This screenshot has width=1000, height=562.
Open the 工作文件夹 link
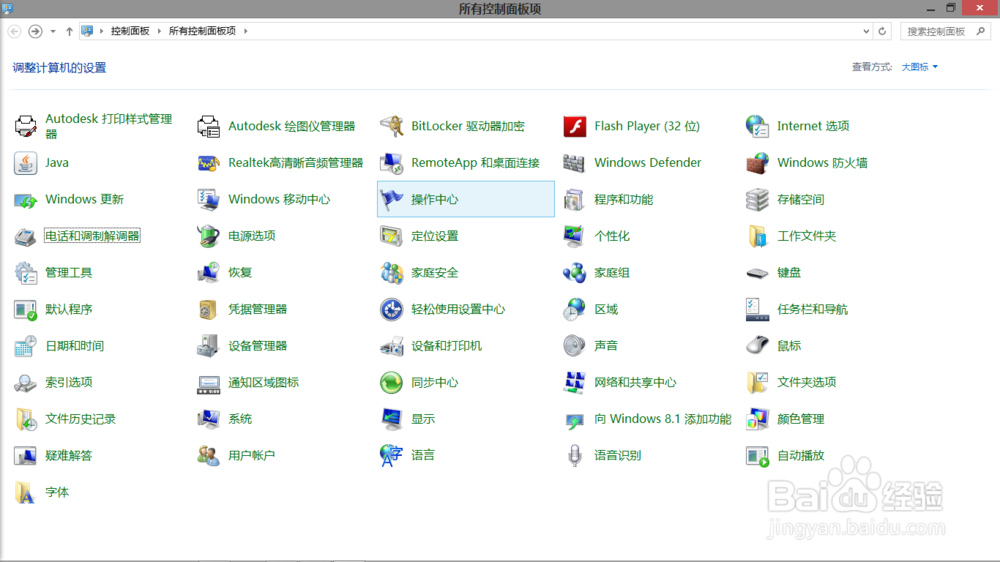tap(806, 236)
